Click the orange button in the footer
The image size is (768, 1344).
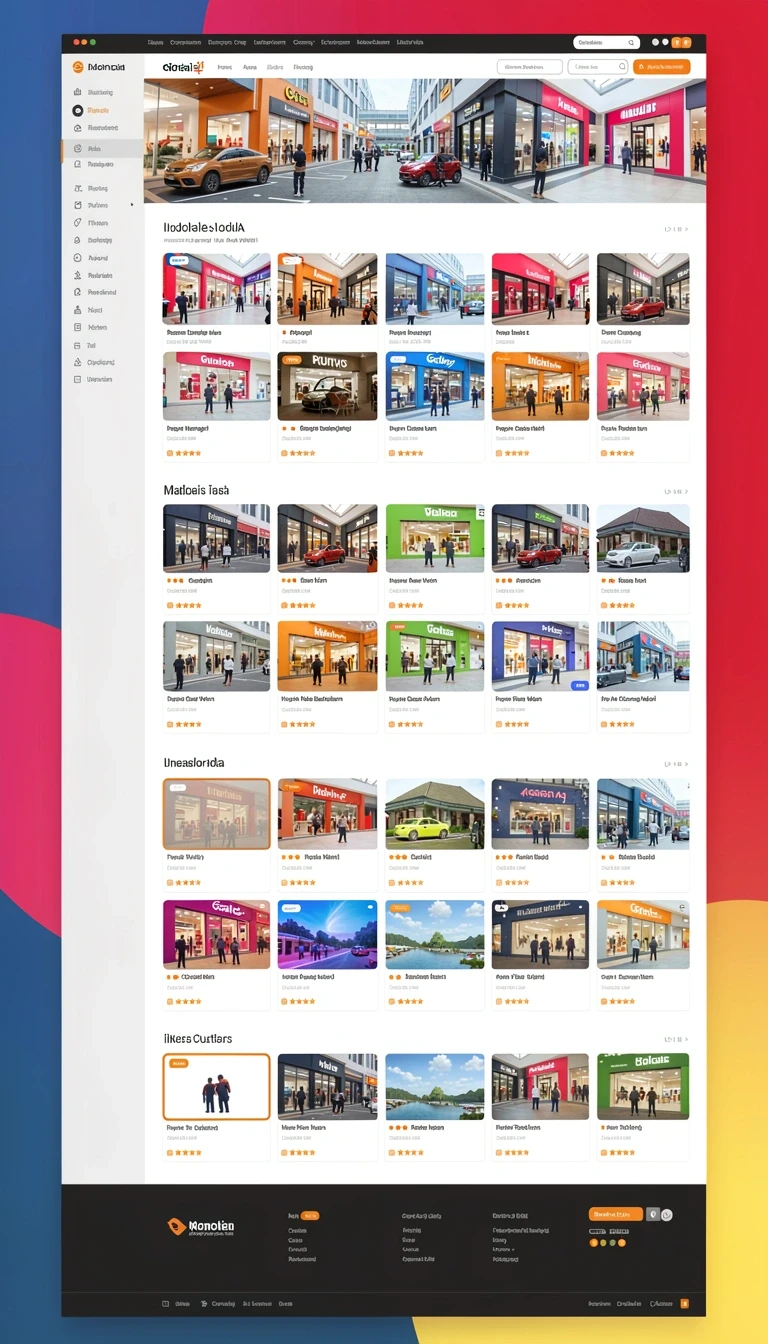coord(616,1214)
